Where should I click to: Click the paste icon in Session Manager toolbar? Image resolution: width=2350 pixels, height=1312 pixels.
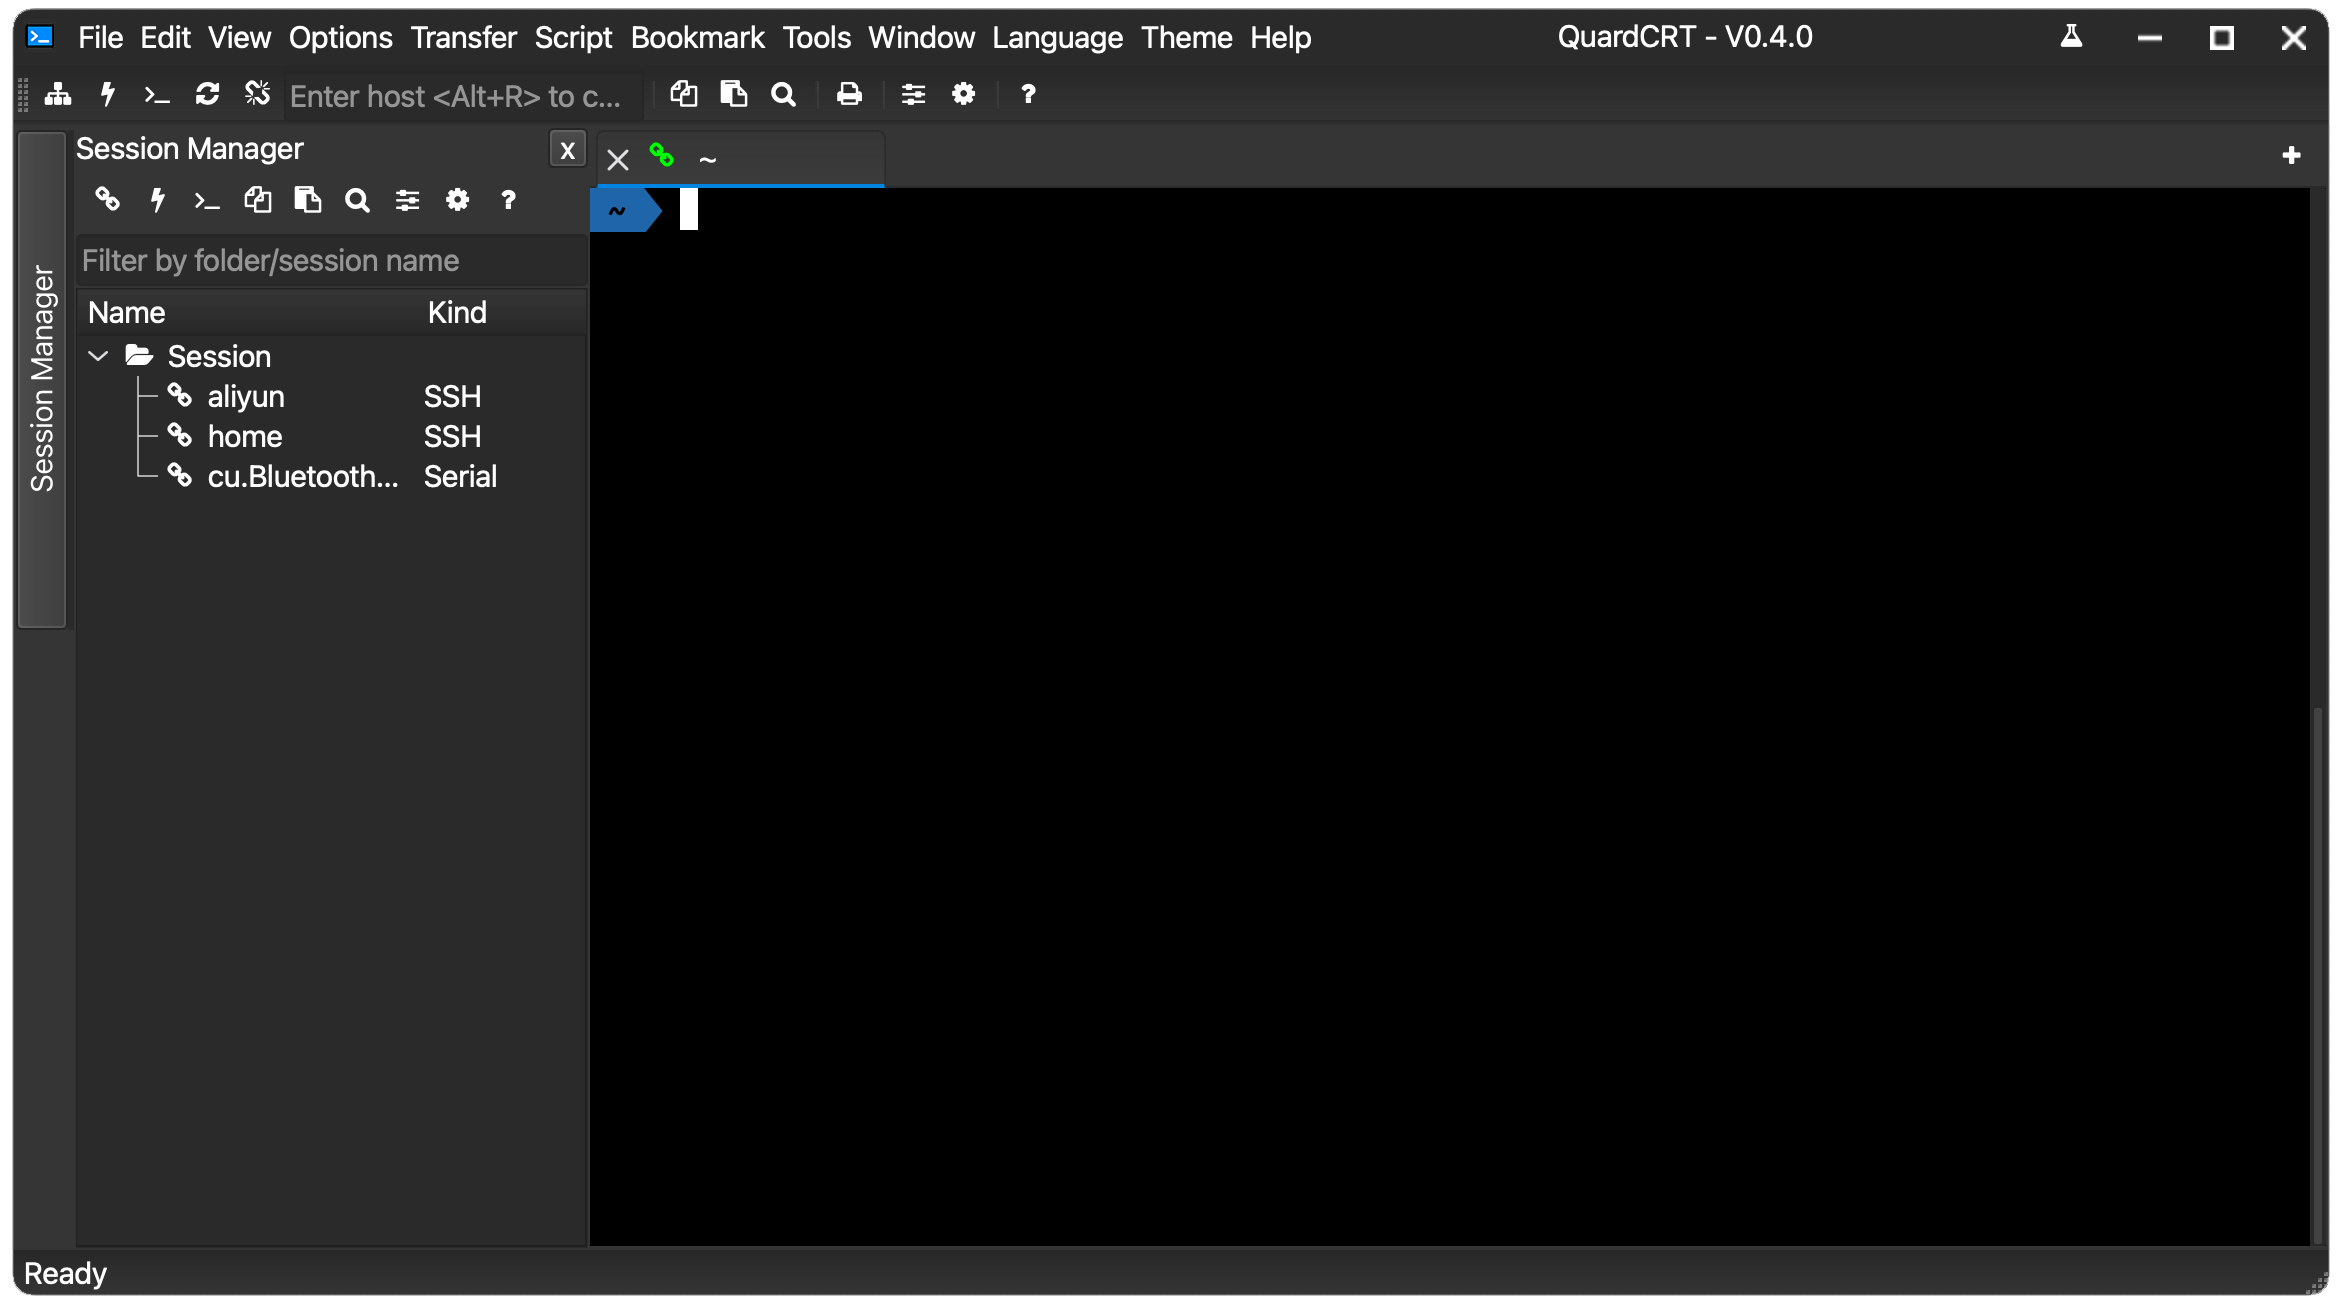tap(308, 201)
